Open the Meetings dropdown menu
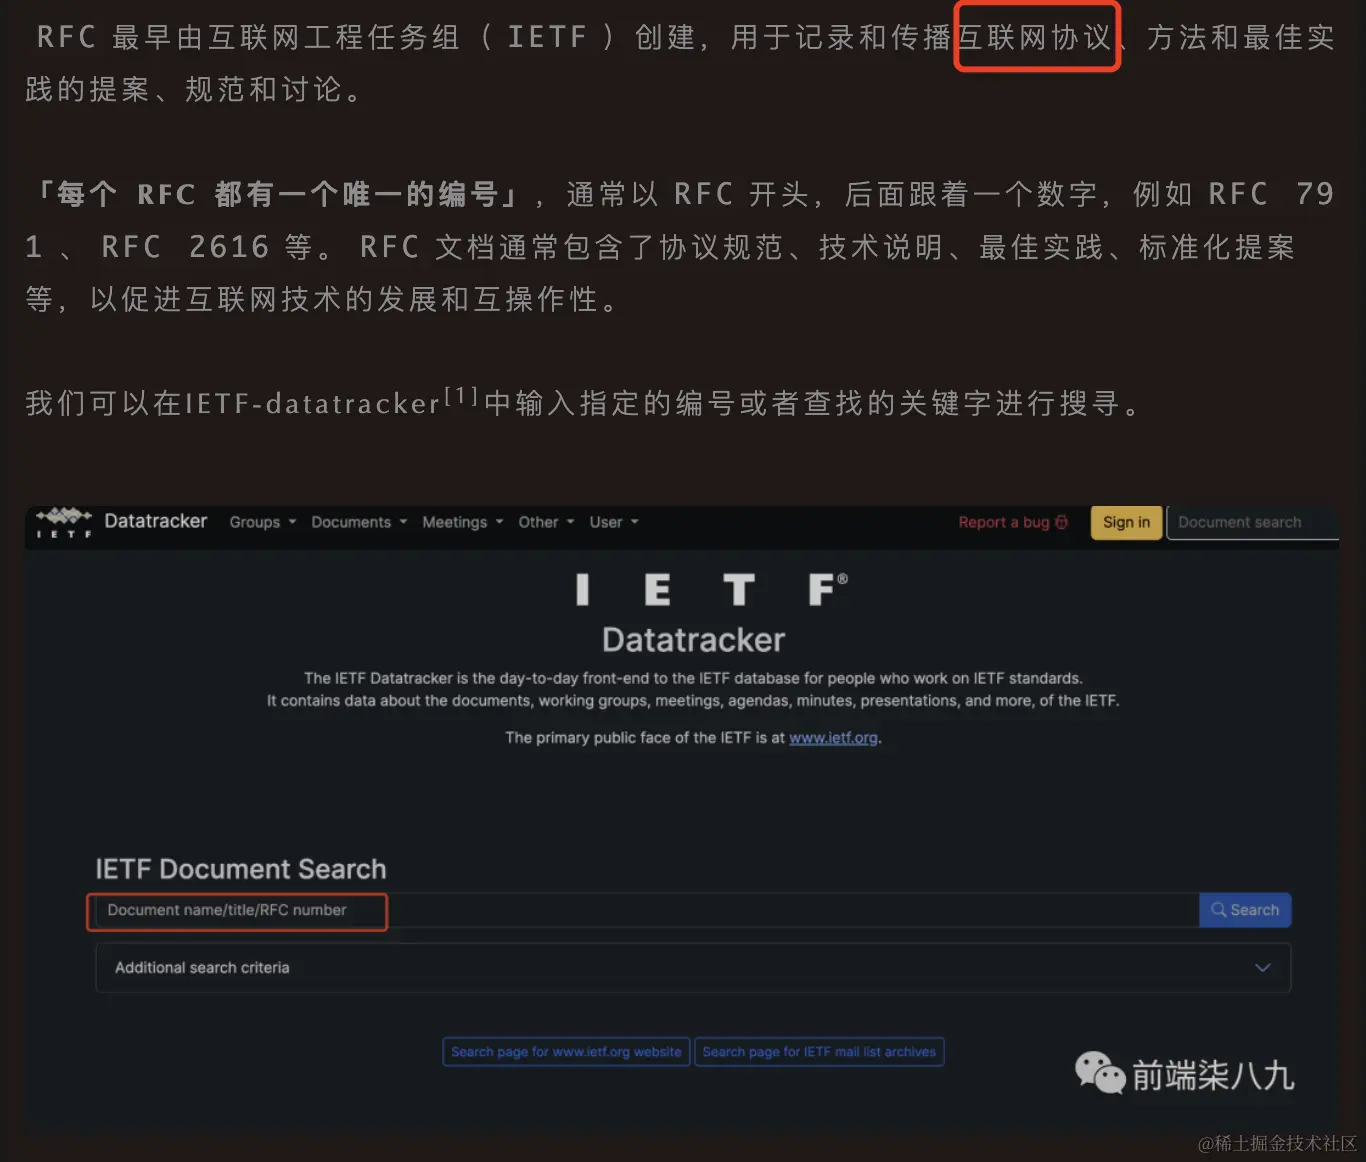 click(462, 522)
